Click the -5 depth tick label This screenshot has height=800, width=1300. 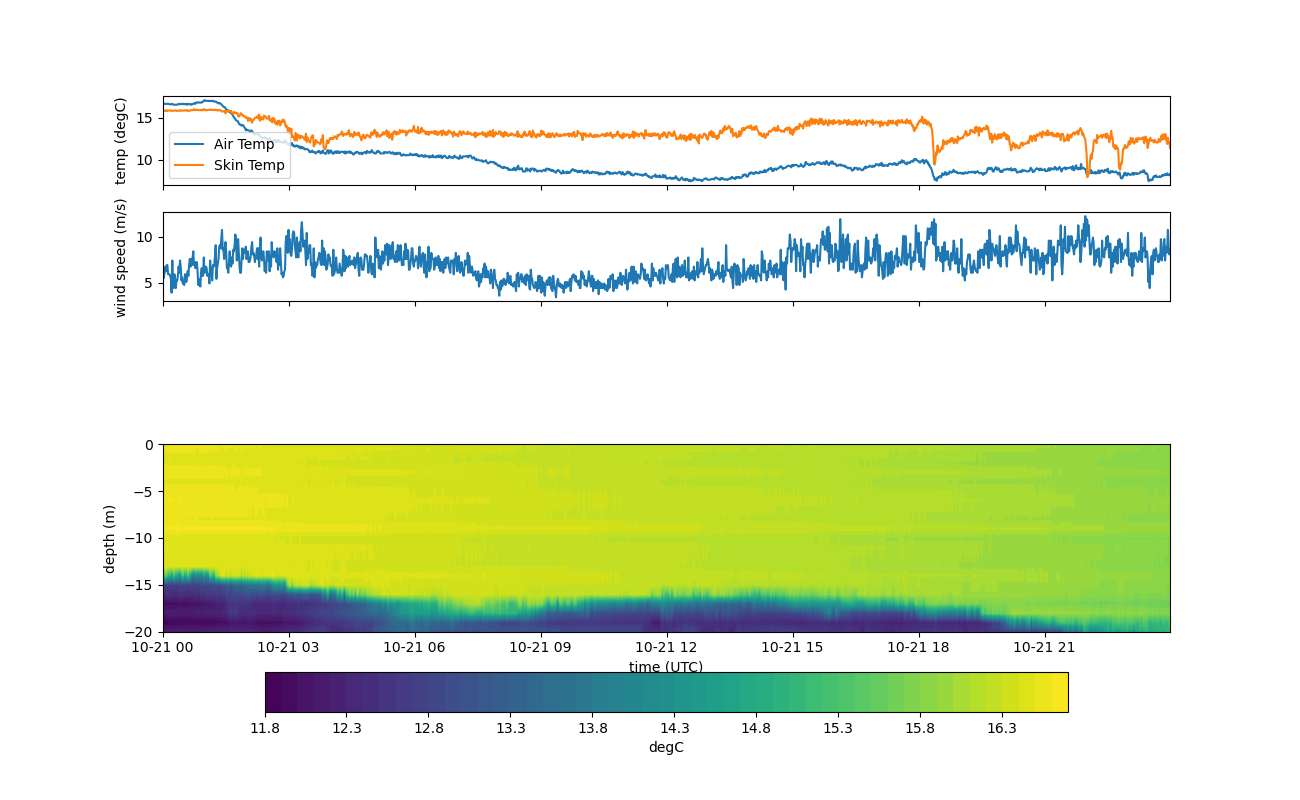pyautogui.click(x=145, y=491)
